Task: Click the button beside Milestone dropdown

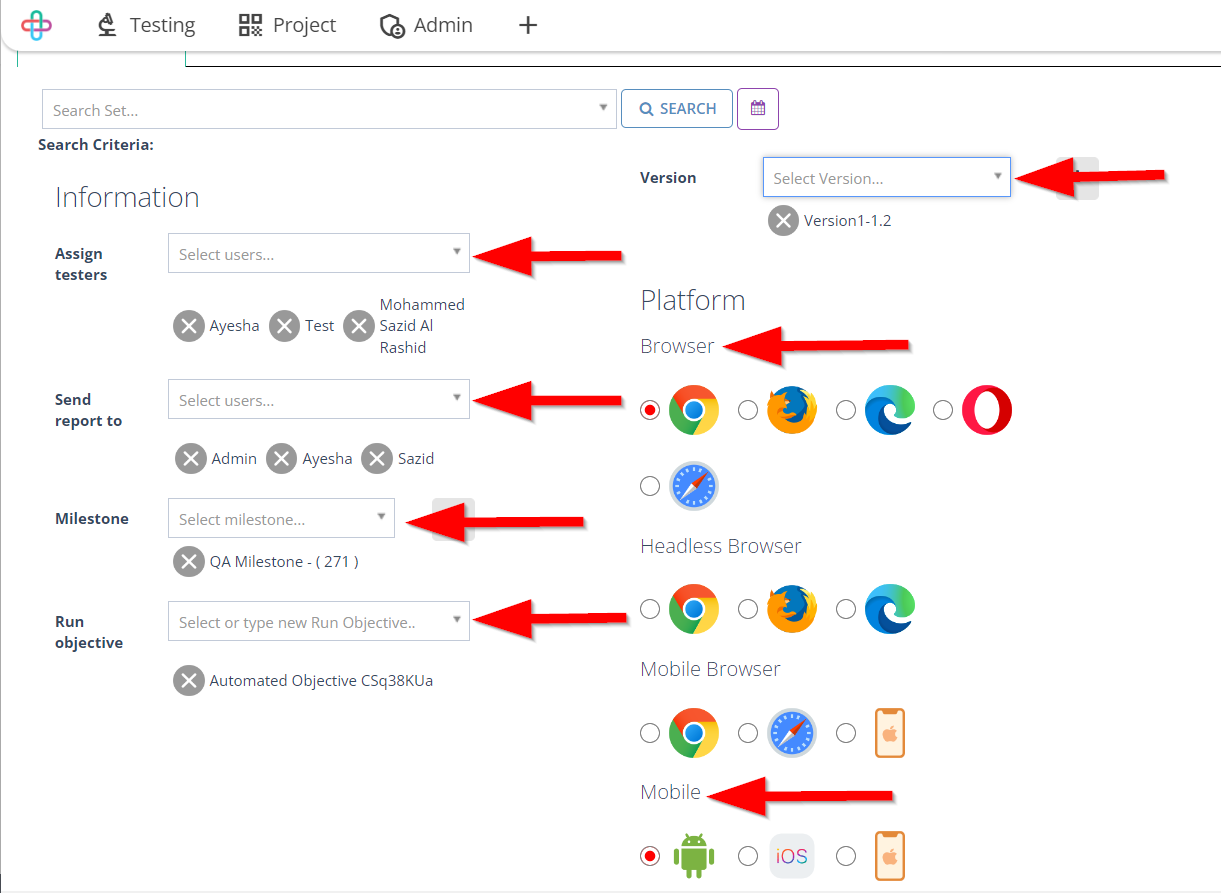Action: [453, 519]
